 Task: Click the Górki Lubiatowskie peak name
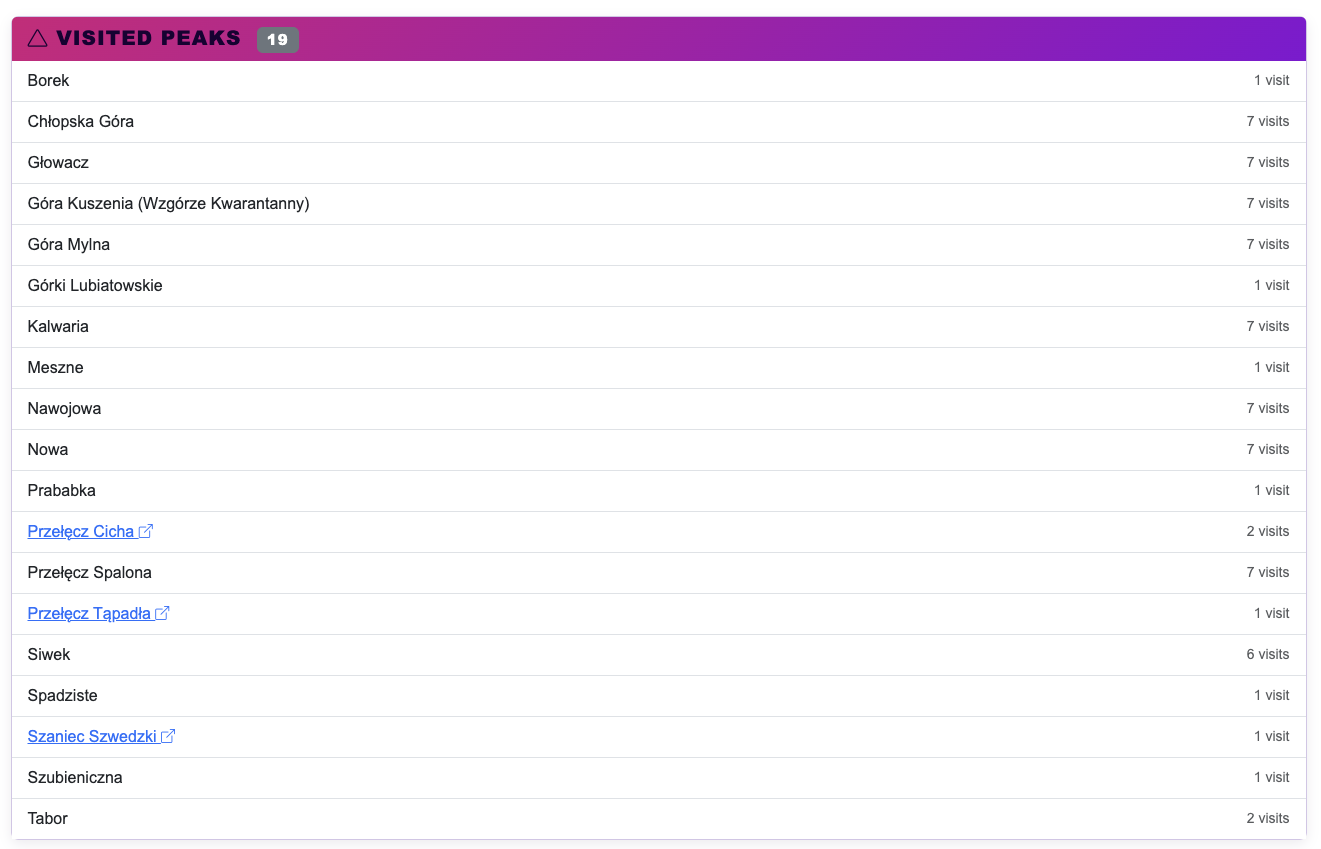(95, 285)
